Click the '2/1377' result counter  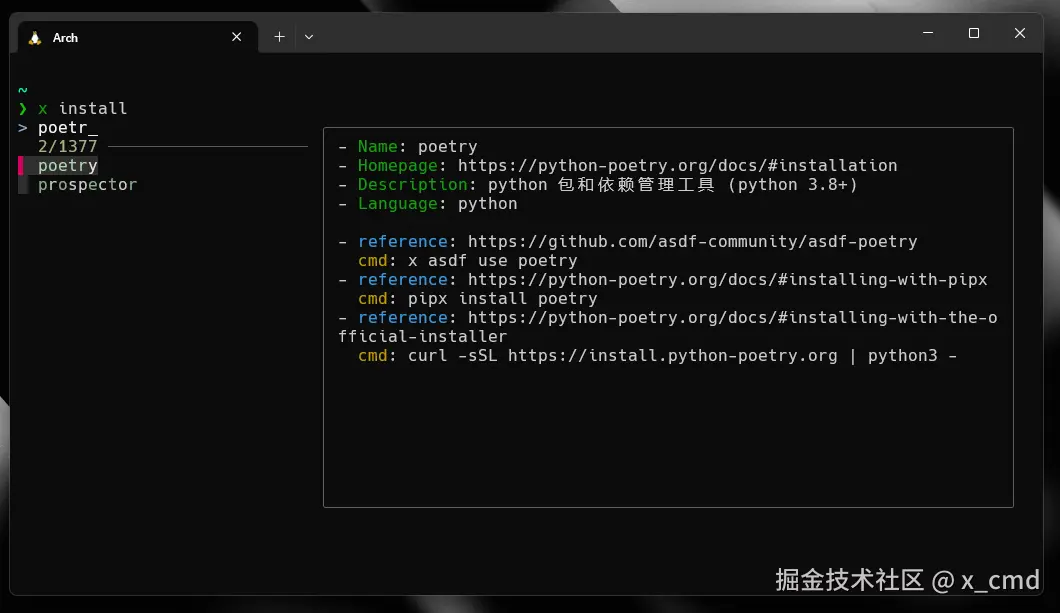click(68, 147)
